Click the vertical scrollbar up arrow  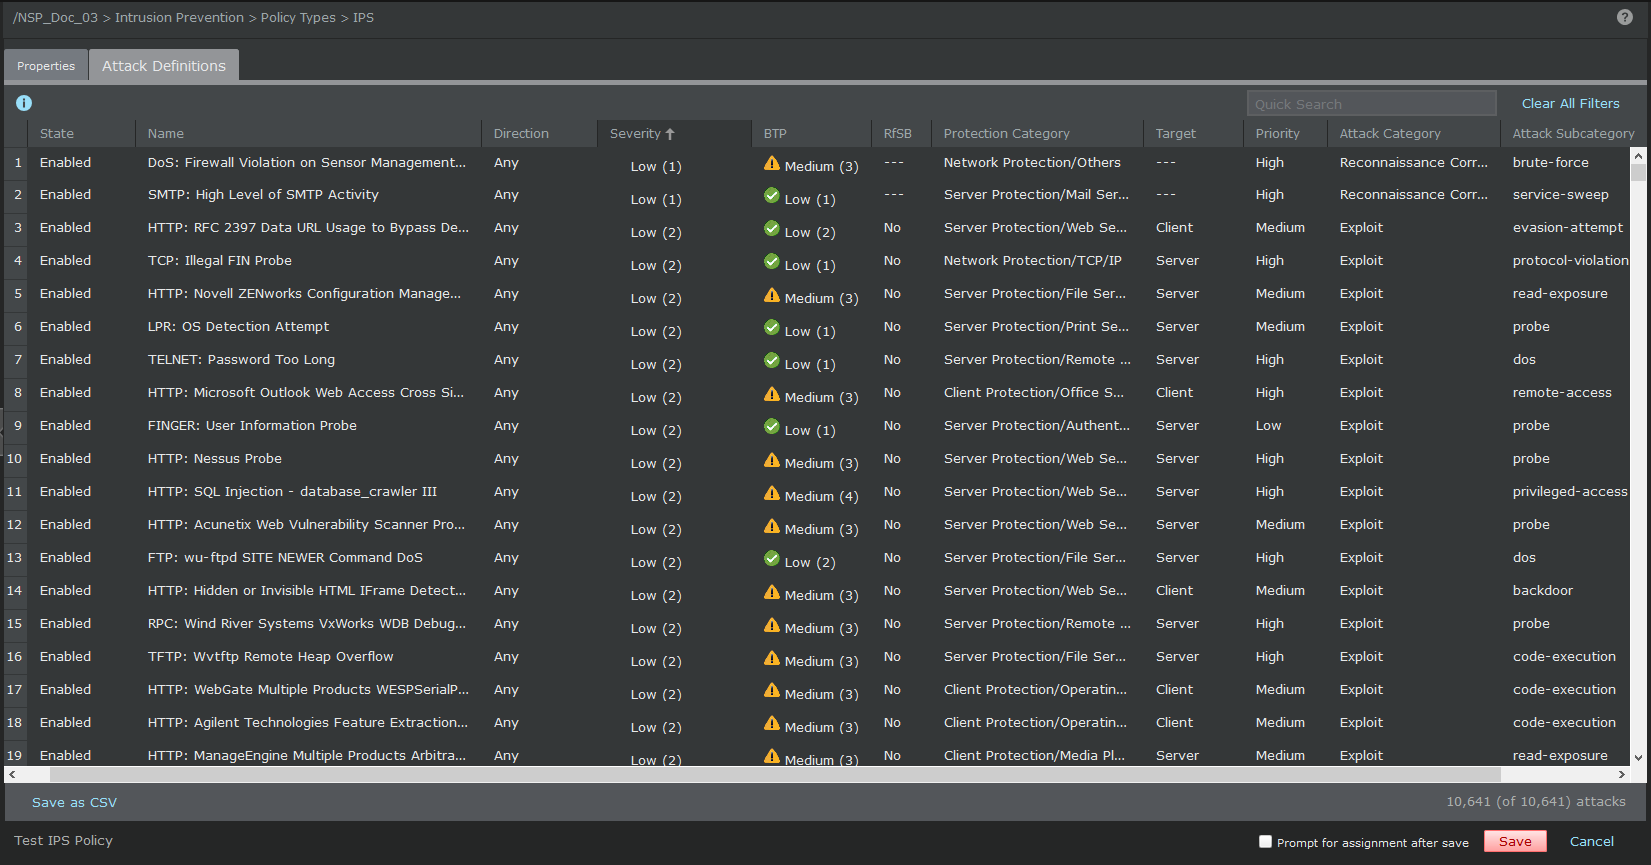pos(1638,156)
